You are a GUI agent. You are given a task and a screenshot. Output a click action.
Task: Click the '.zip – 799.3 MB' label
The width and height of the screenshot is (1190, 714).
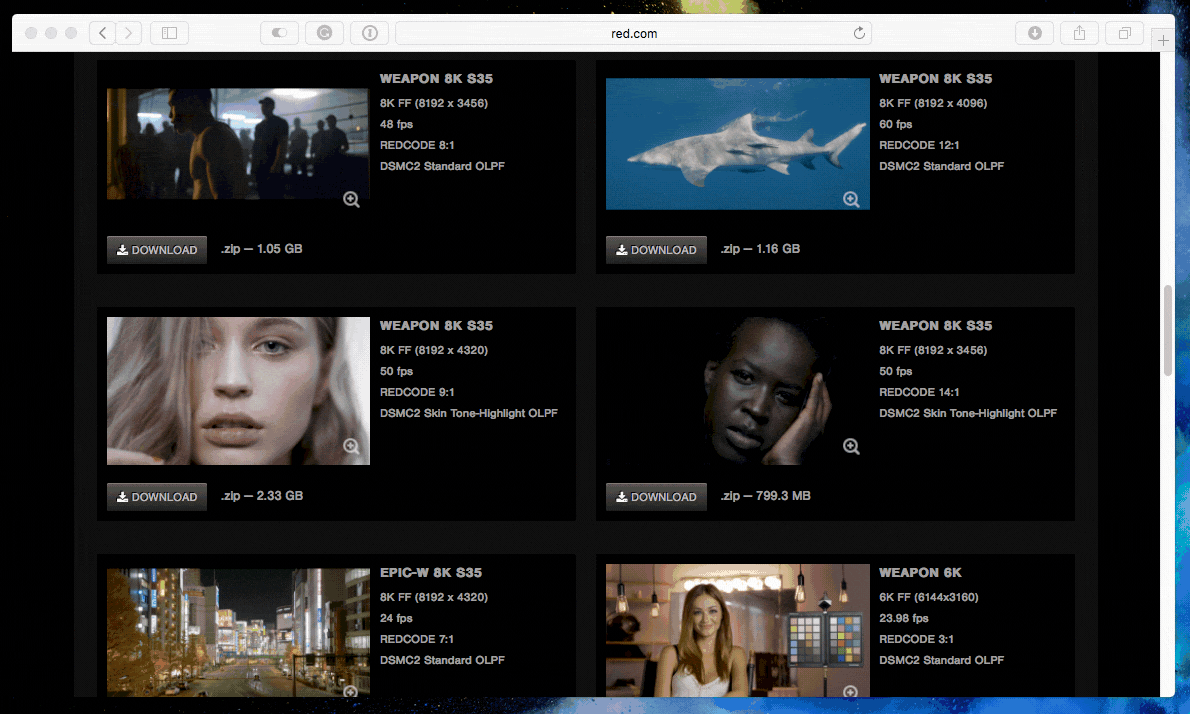click(766, 495)
